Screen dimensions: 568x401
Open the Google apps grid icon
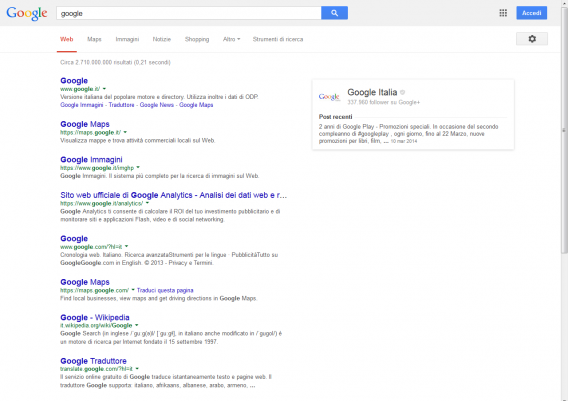[x=503, y=13]
